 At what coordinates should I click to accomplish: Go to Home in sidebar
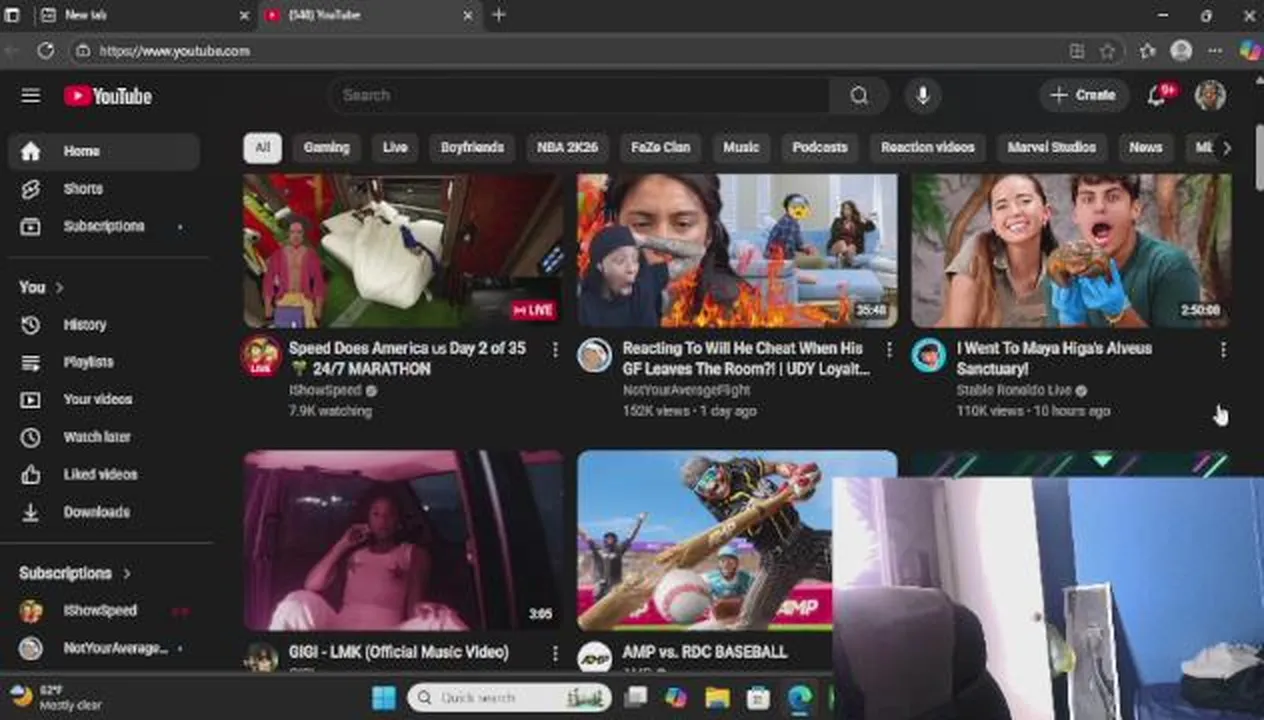[x=104, y=151]
